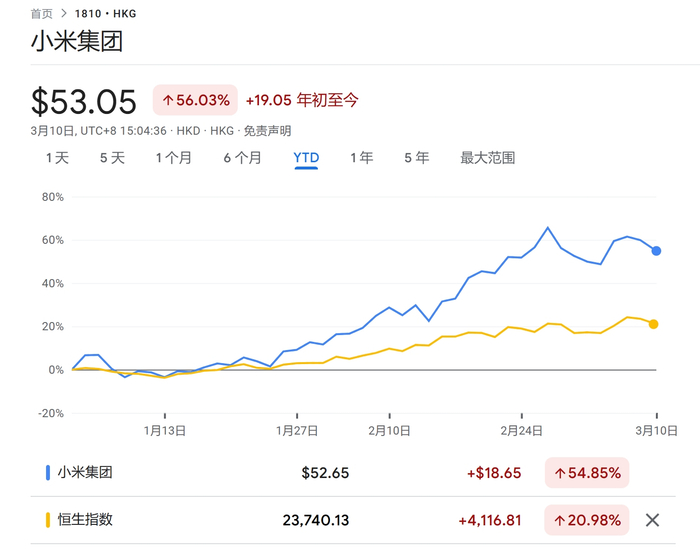Click the 1810 · HKG breadcrumb

pyautogui.click(x=105, y=14)
